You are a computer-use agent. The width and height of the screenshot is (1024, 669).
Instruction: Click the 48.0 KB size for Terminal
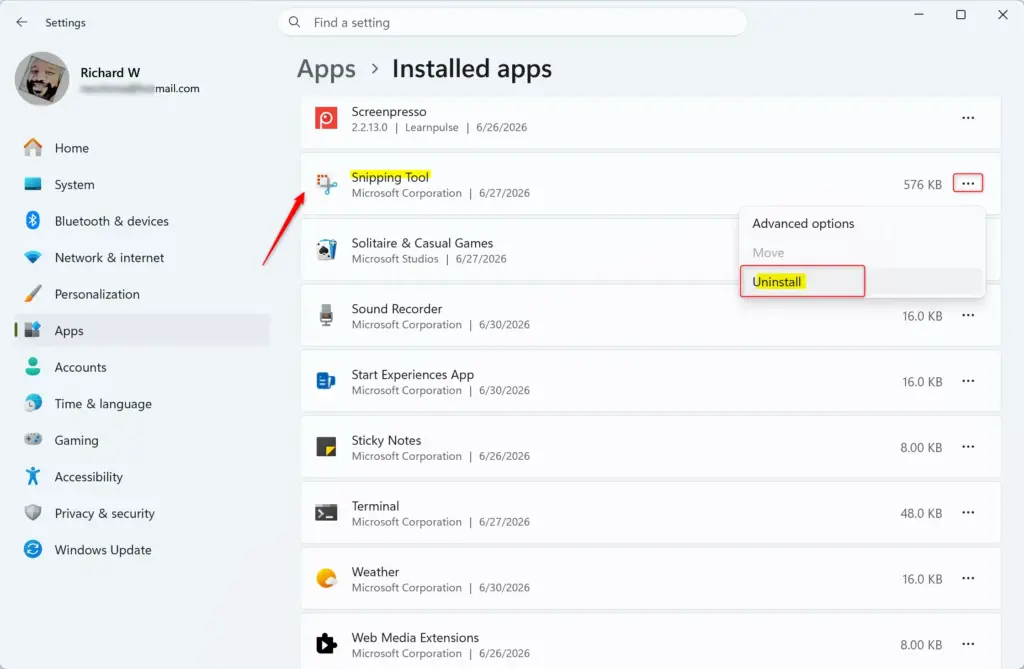pos(921,514)
